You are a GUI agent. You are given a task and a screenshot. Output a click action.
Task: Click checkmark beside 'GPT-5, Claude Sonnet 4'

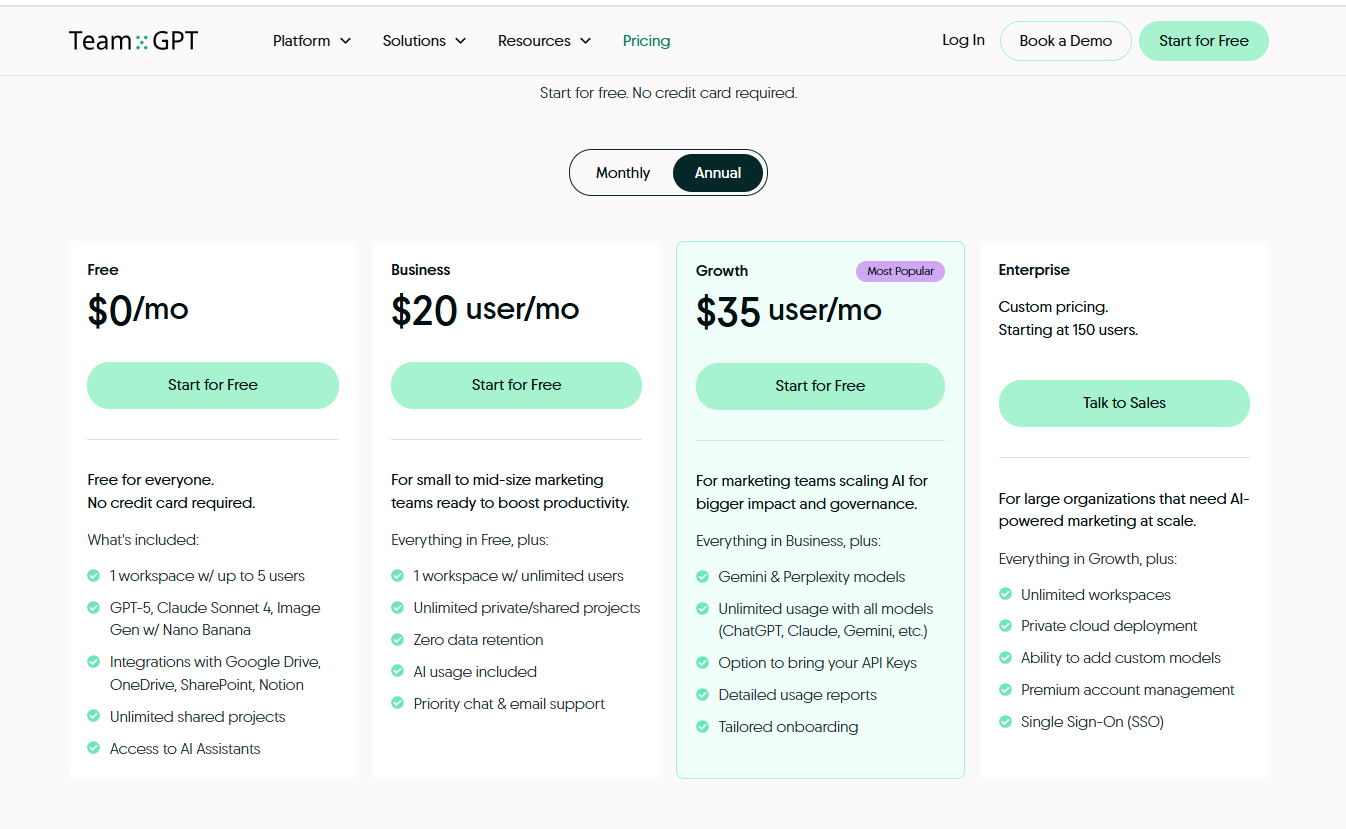pos(93,608)
